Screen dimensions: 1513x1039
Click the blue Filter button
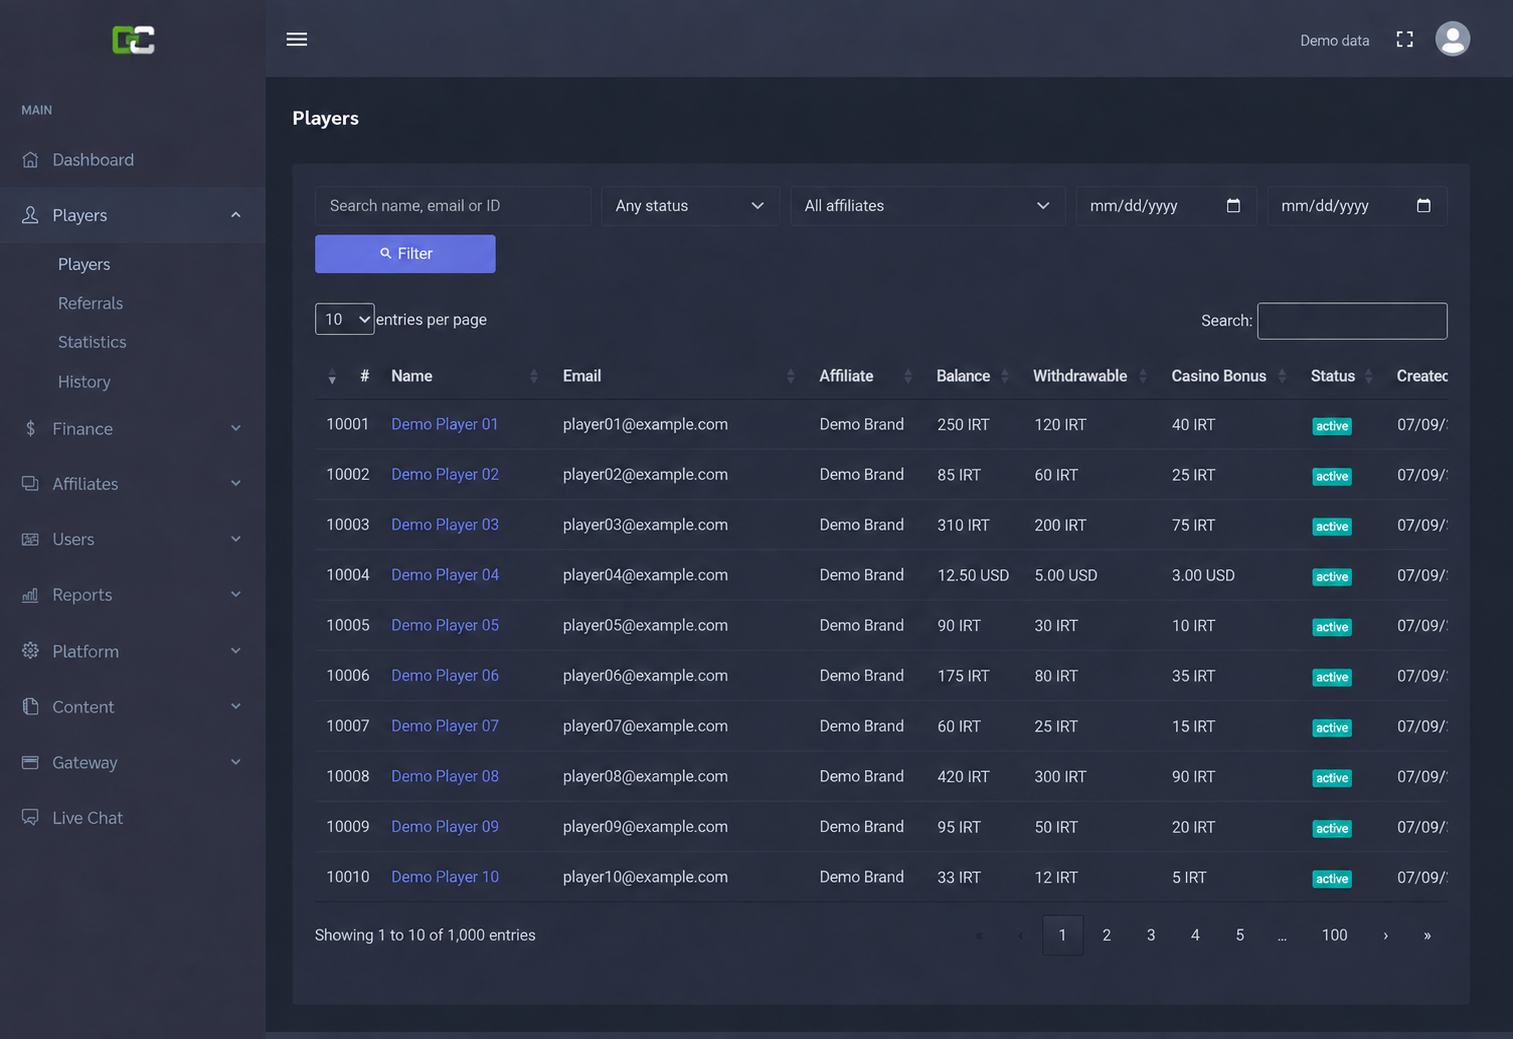click(405, 254)
